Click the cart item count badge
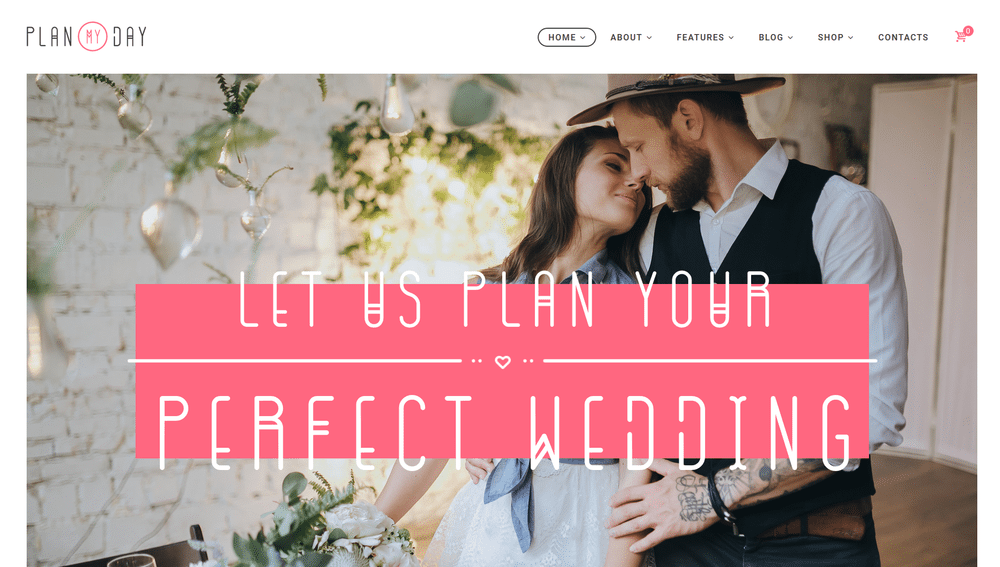This screenshot has width=1000, height=567. [968, 31]
